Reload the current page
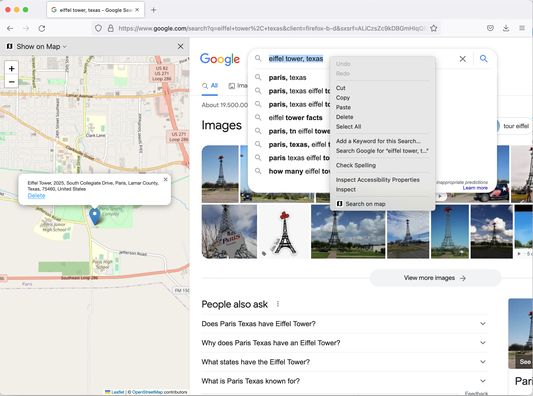 (42, 29)
